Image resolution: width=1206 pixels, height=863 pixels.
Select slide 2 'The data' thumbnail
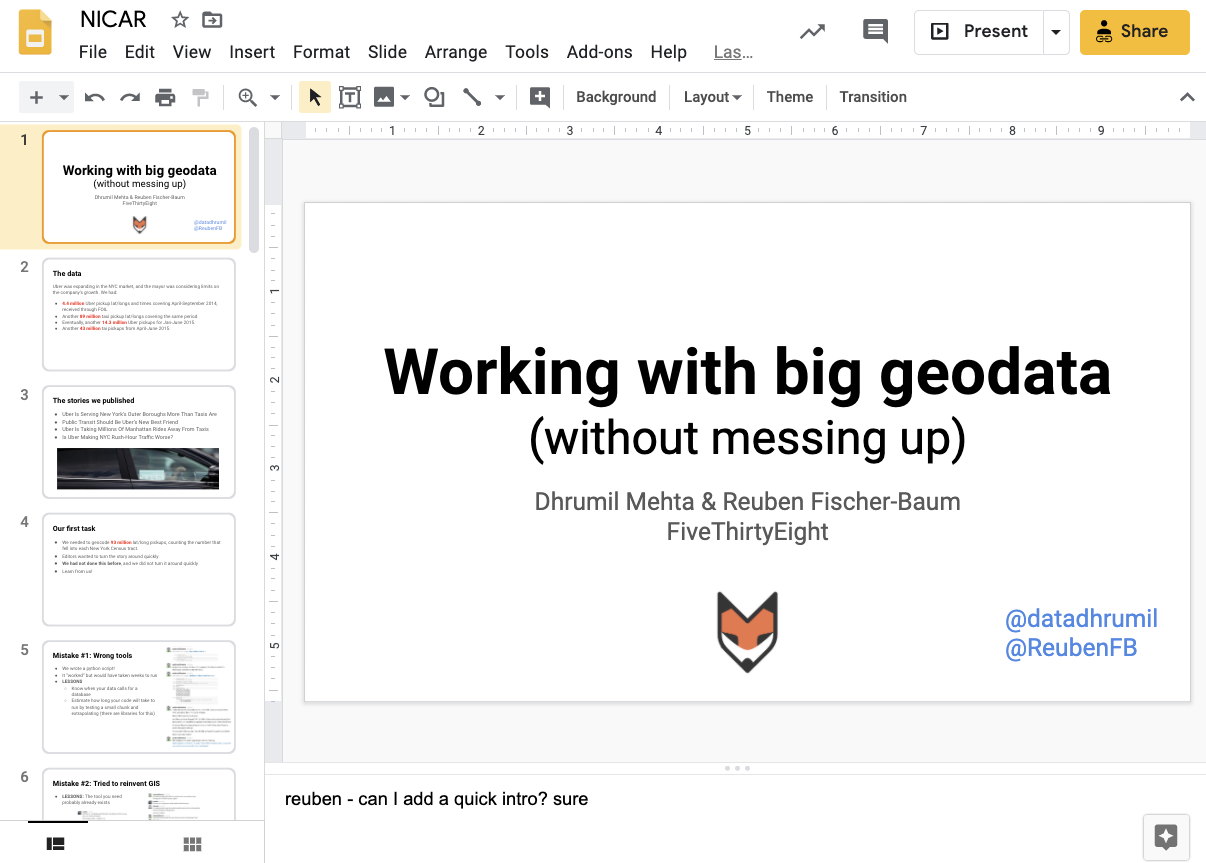pos(139,314)
